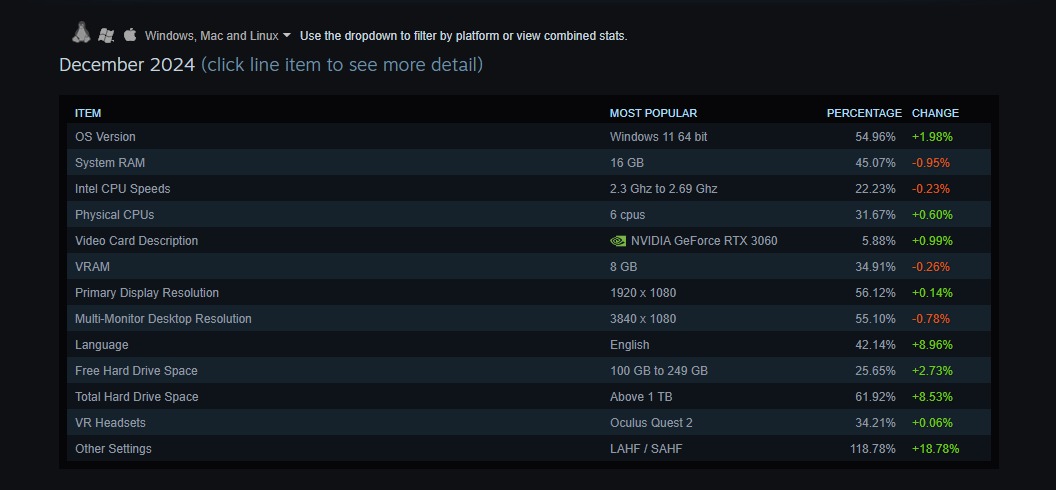Image resolution: width=1056 pixels, height=490 pixels.
Task: Click the December 2024 heading text
Action: (127, 65)
